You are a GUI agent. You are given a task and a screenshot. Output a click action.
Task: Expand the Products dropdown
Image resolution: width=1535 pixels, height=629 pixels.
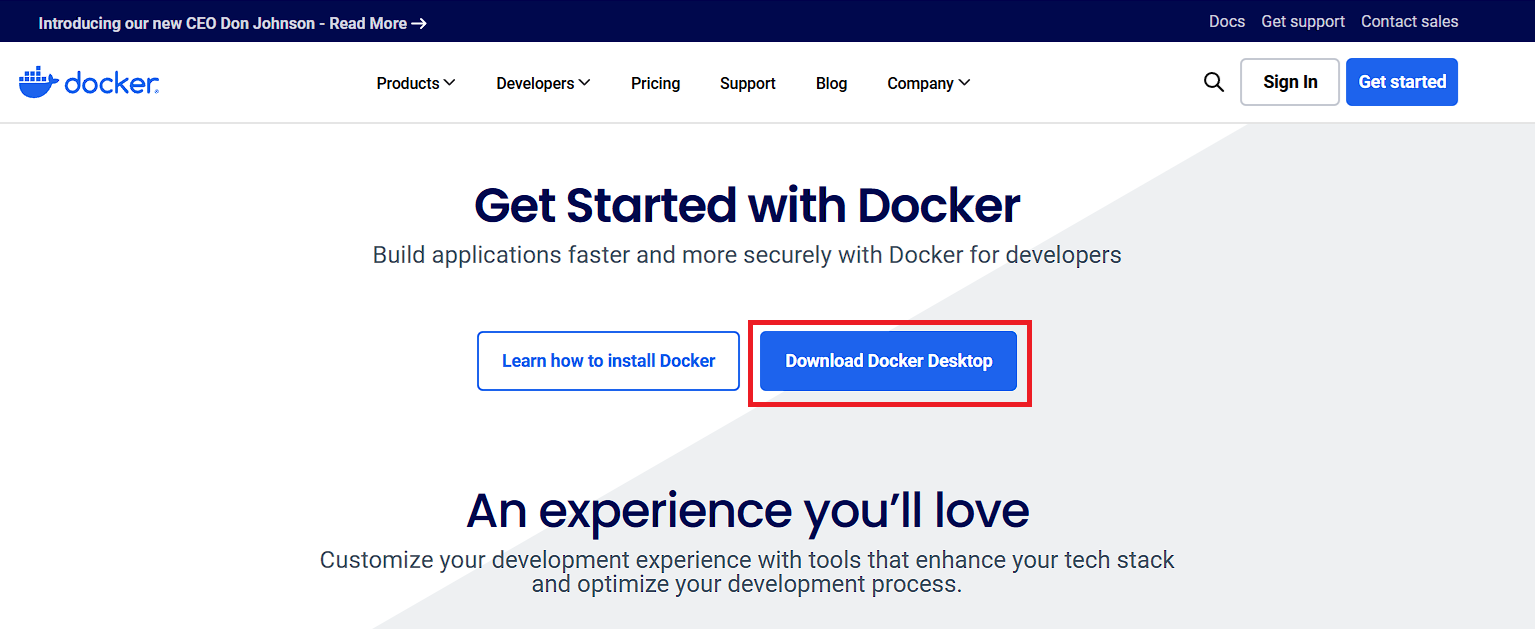click(415, 83)
